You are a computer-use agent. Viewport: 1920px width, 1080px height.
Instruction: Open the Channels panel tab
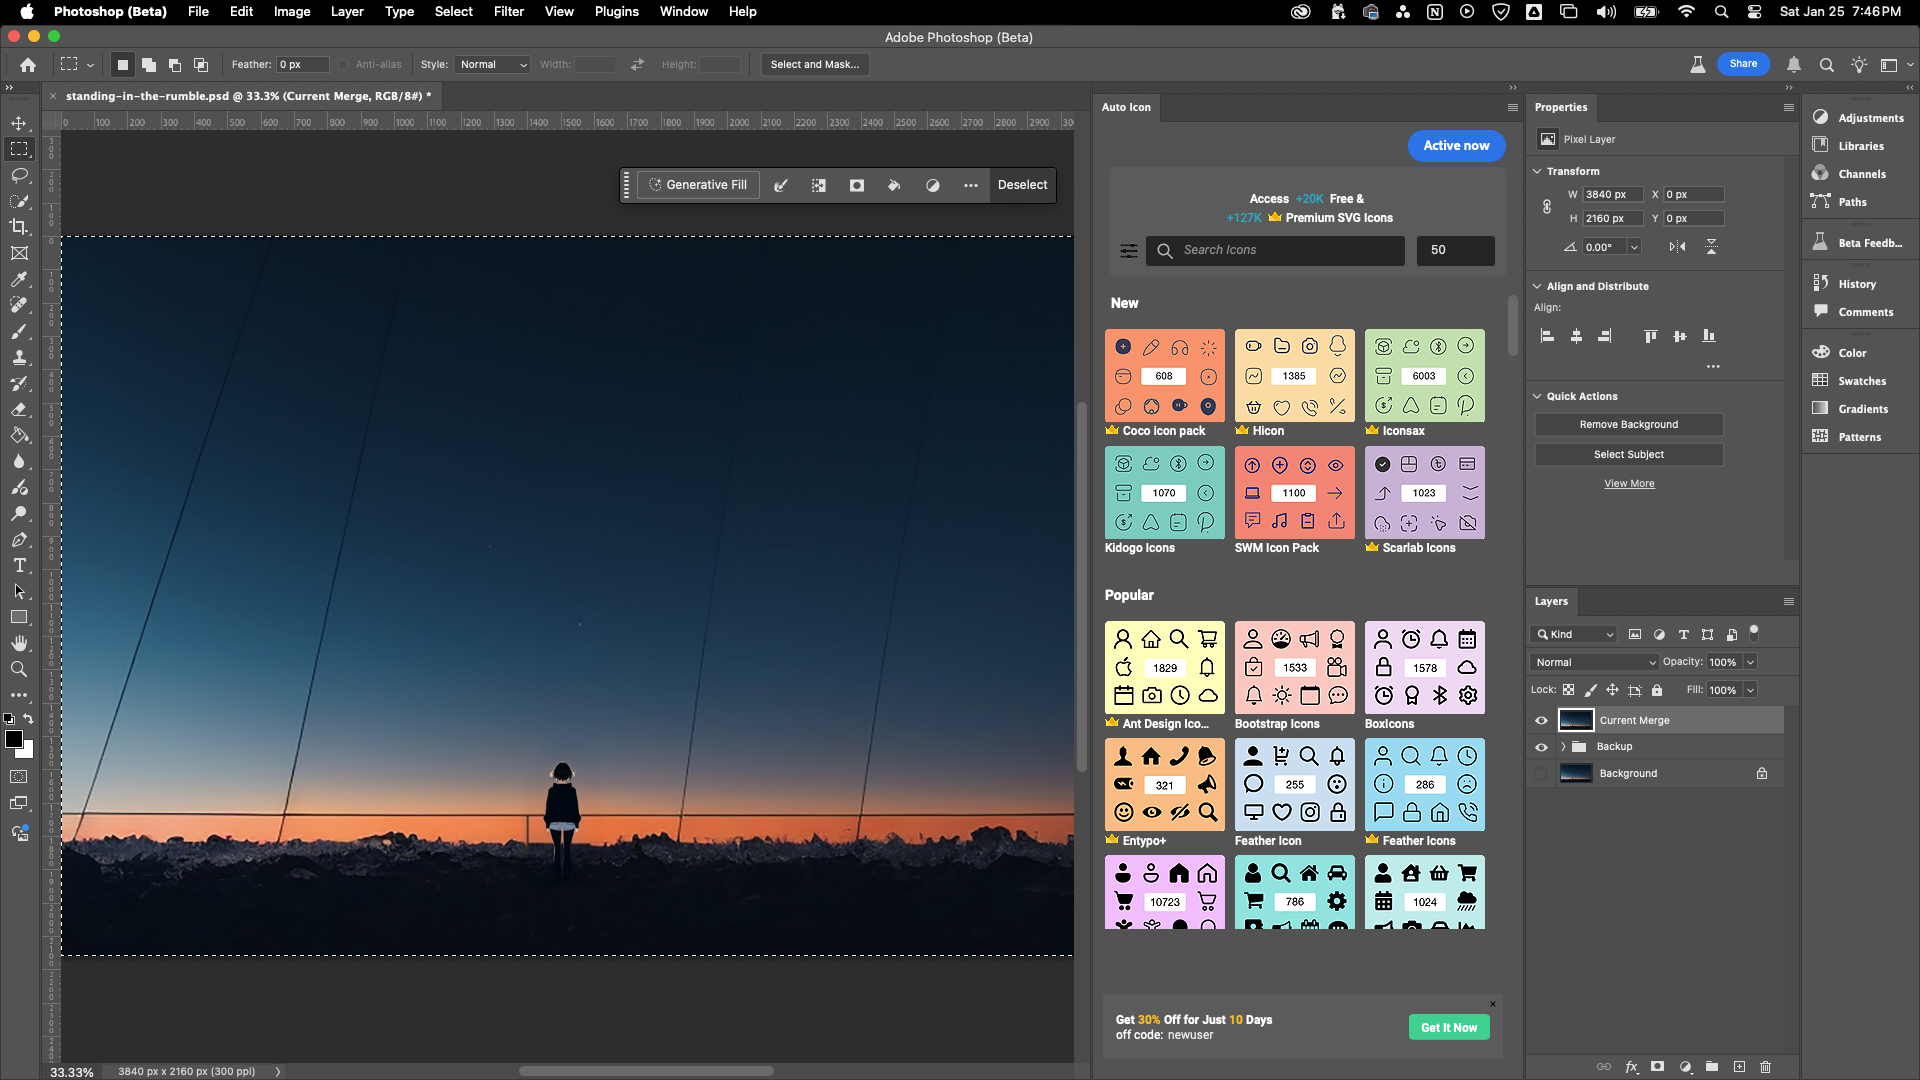click(1861, 174)
